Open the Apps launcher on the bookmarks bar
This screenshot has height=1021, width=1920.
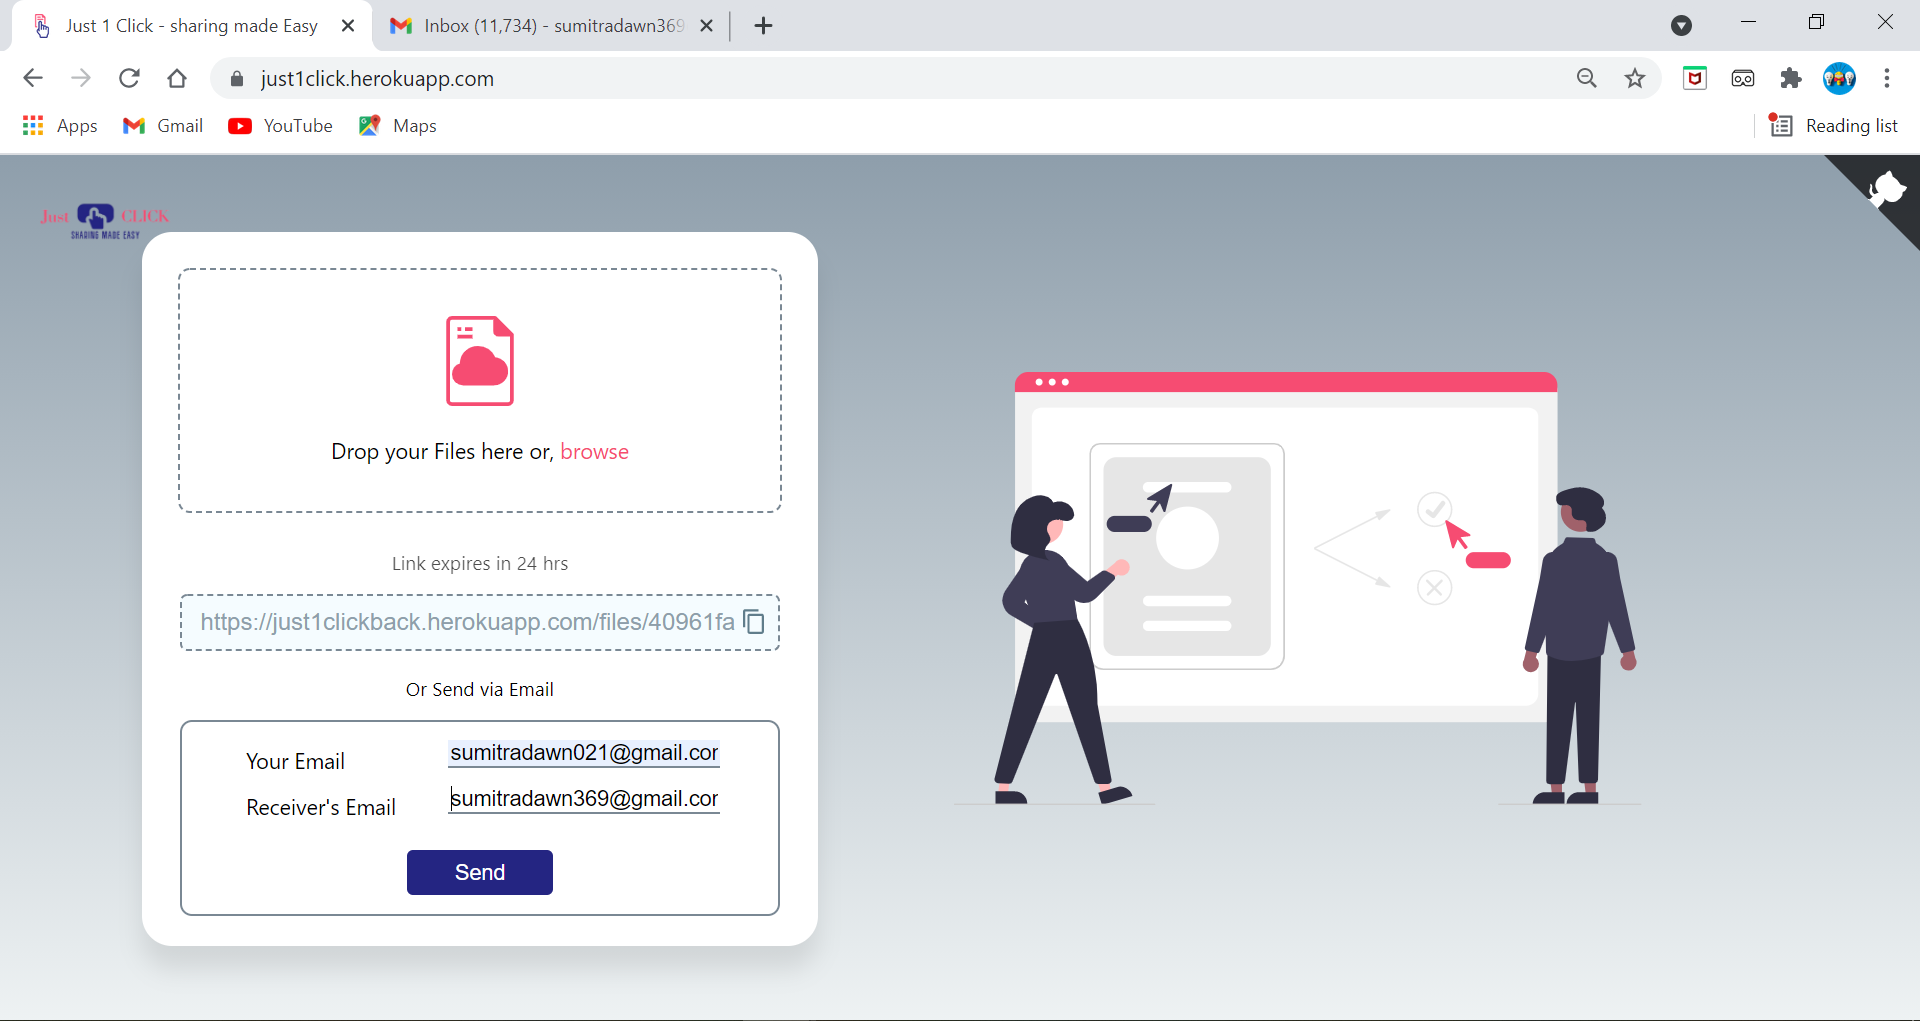[60, 125]
